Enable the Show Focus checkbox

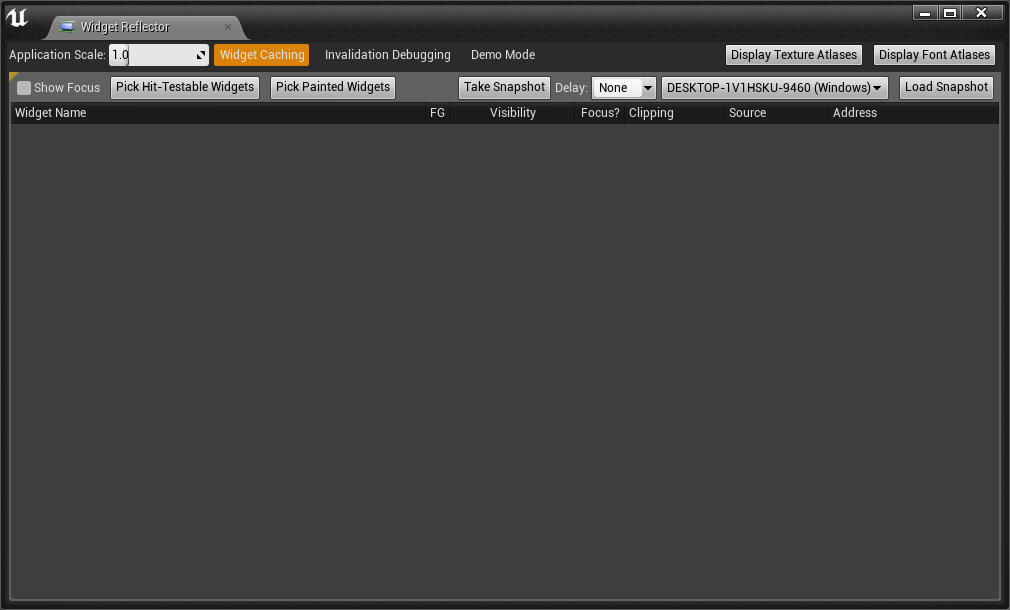coord(22,88)
